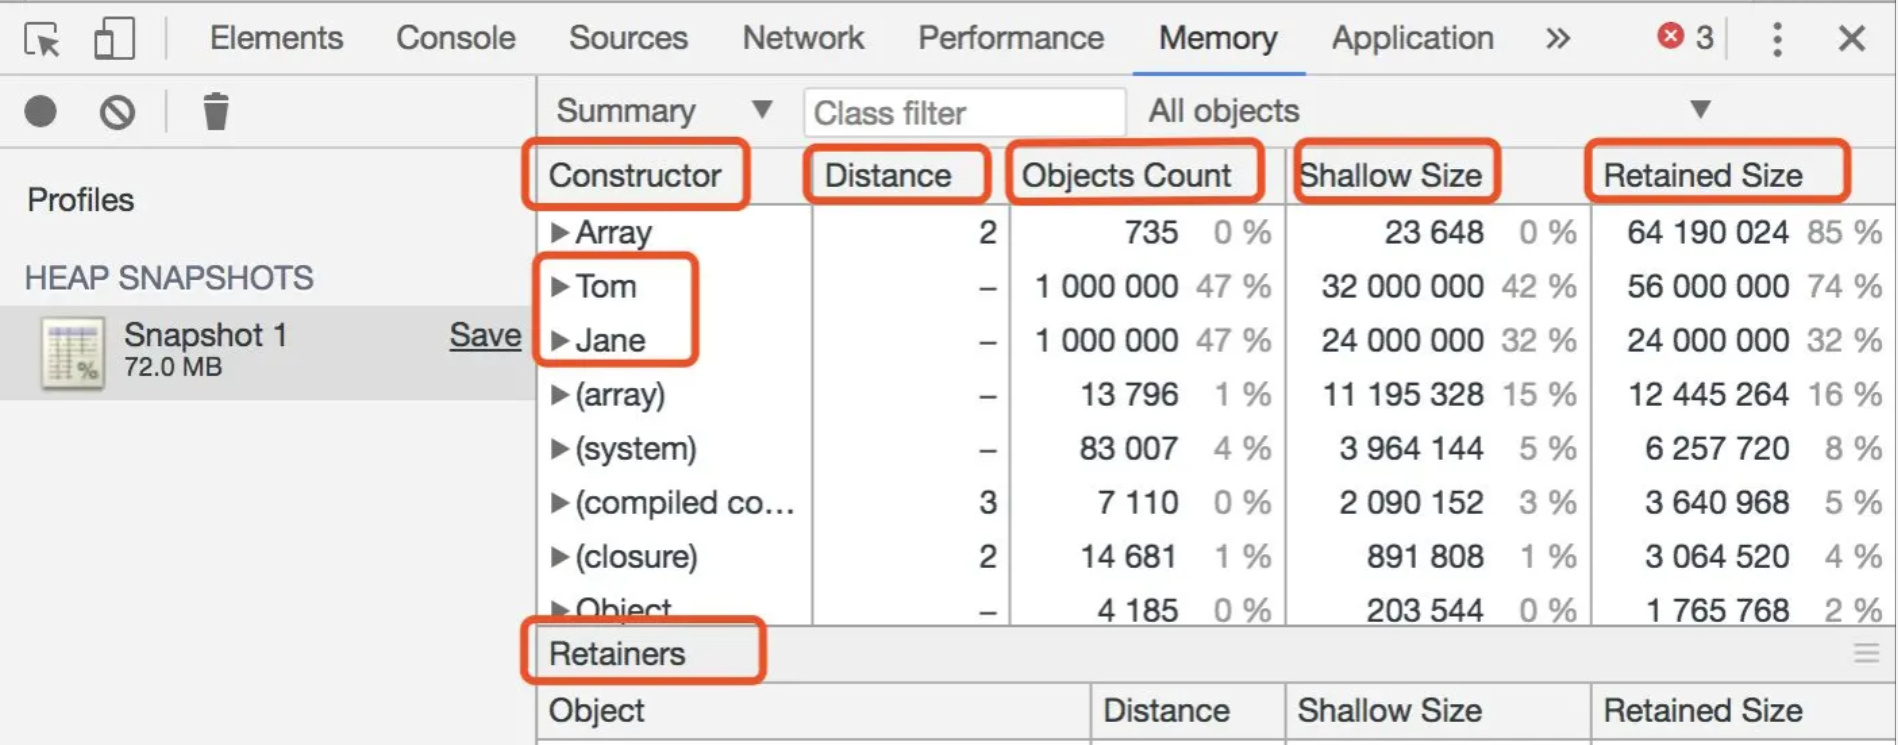1898x745 pixels.
Task: Click the record heap snapshot circle
Action: coord(41,111)
